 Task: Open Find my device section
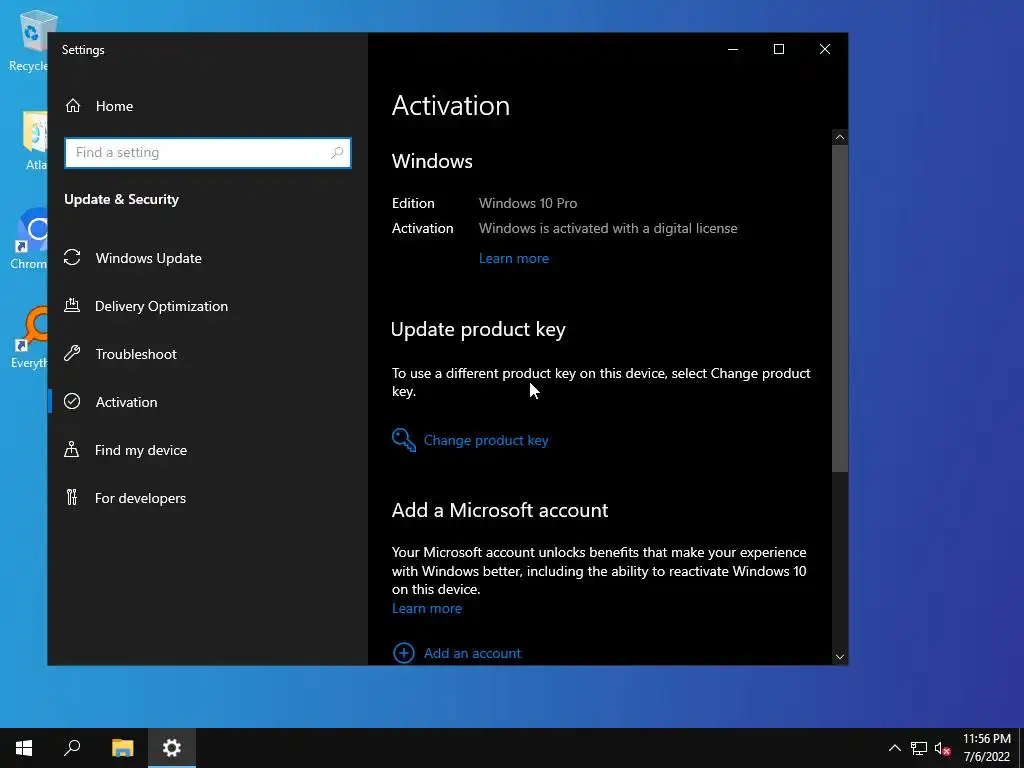[x=208, y=450]
